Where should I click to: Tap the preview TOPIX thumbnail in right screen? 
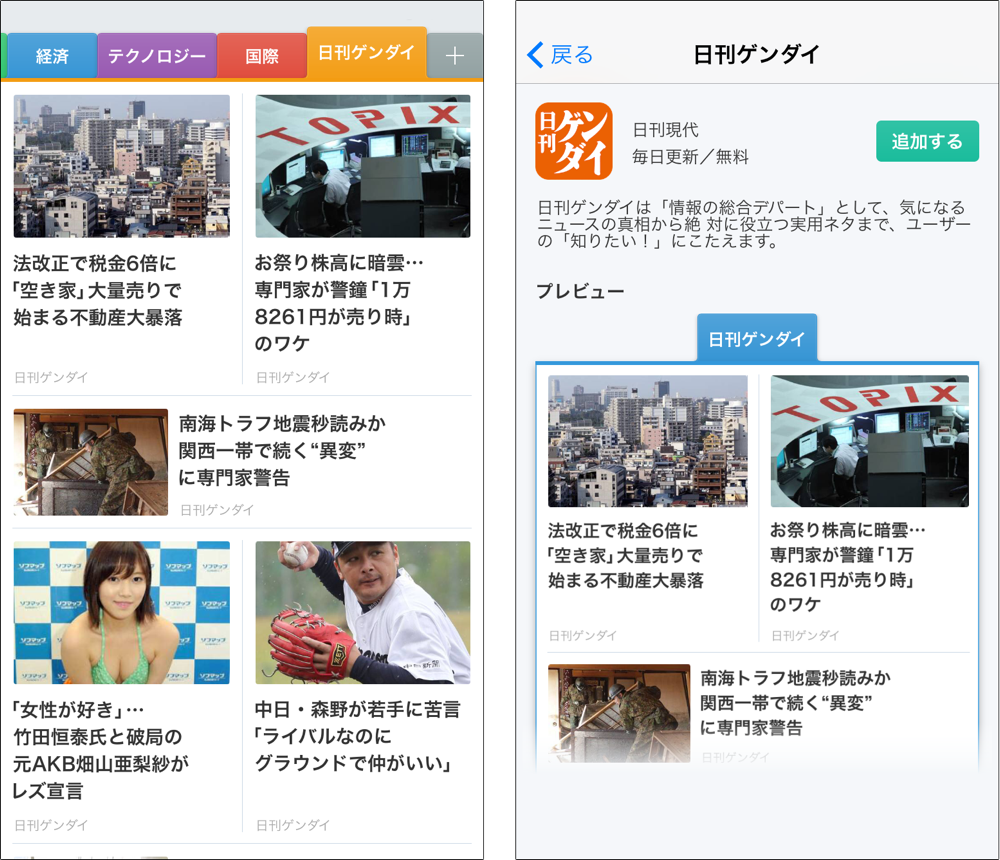[x=870, y=441]
